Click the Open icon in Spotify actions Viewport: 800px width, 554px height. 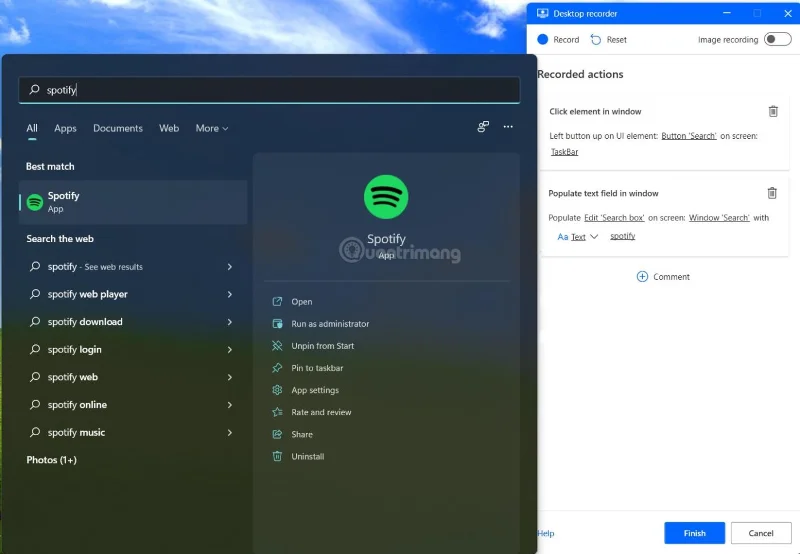tap(277, 301)
